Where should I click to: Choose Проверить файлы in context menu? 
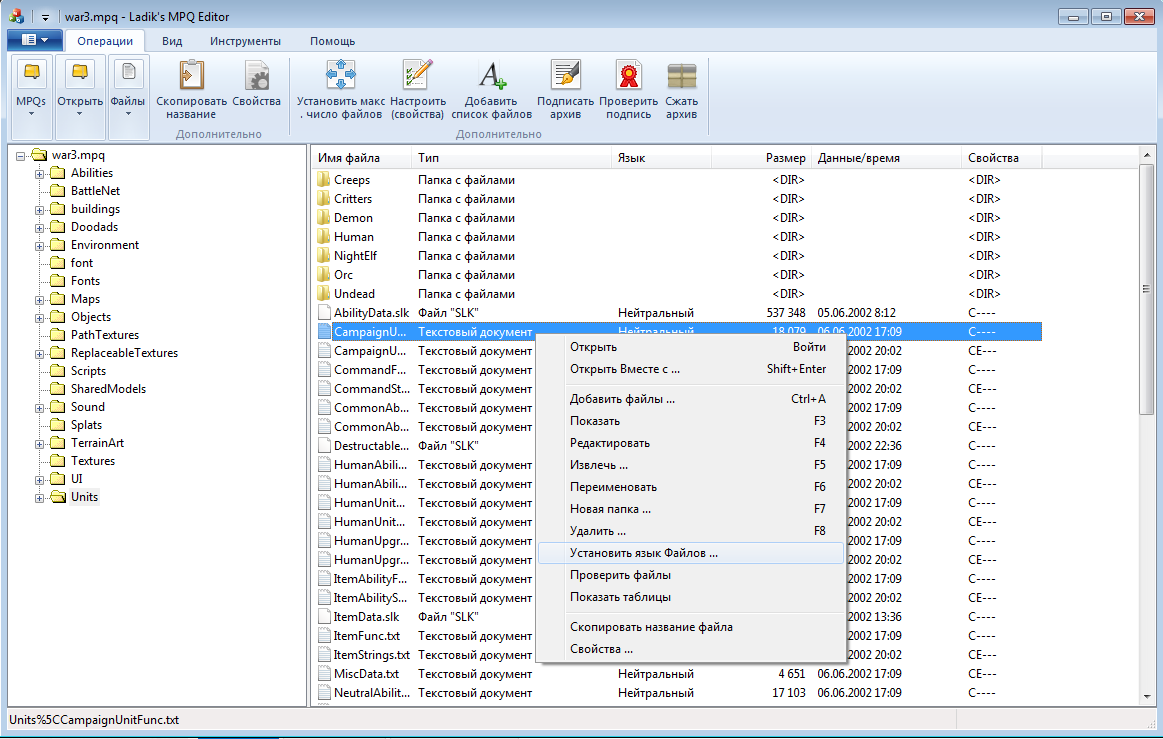tap(691, 575)
